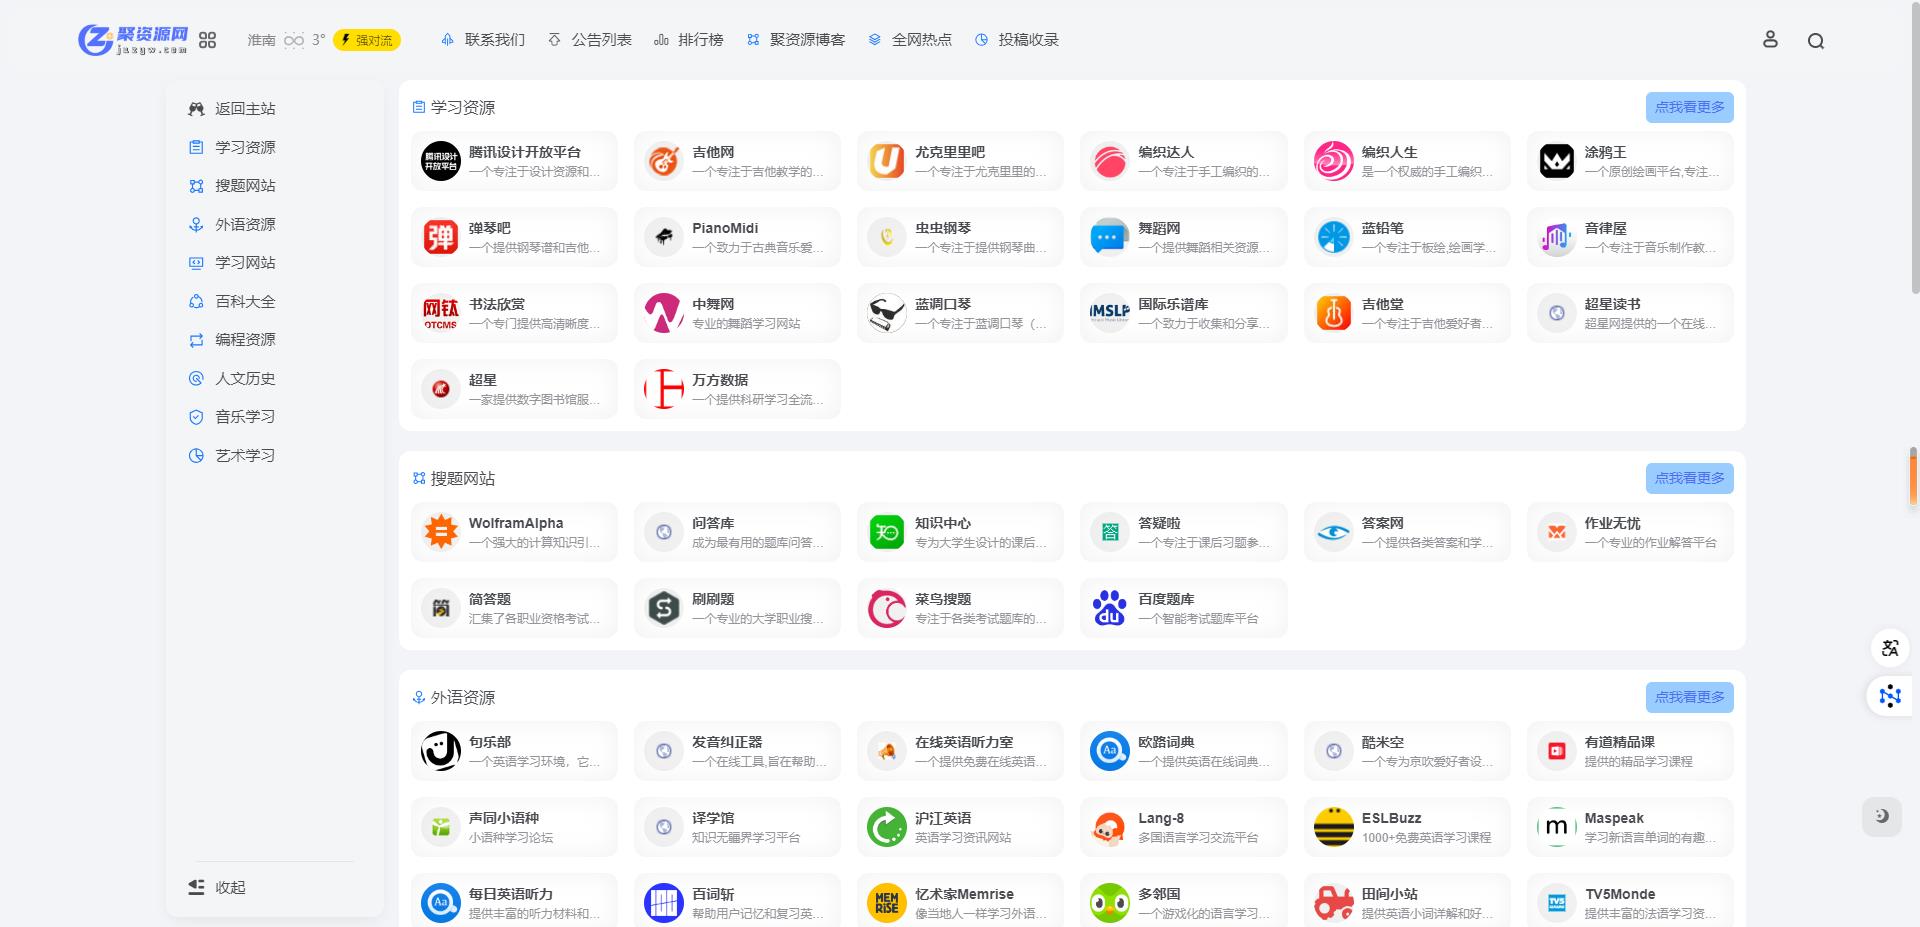This screenshot has height=927, width=1920.
Task: Toggle dark mode moon button
Action: tap(1882, 816)
